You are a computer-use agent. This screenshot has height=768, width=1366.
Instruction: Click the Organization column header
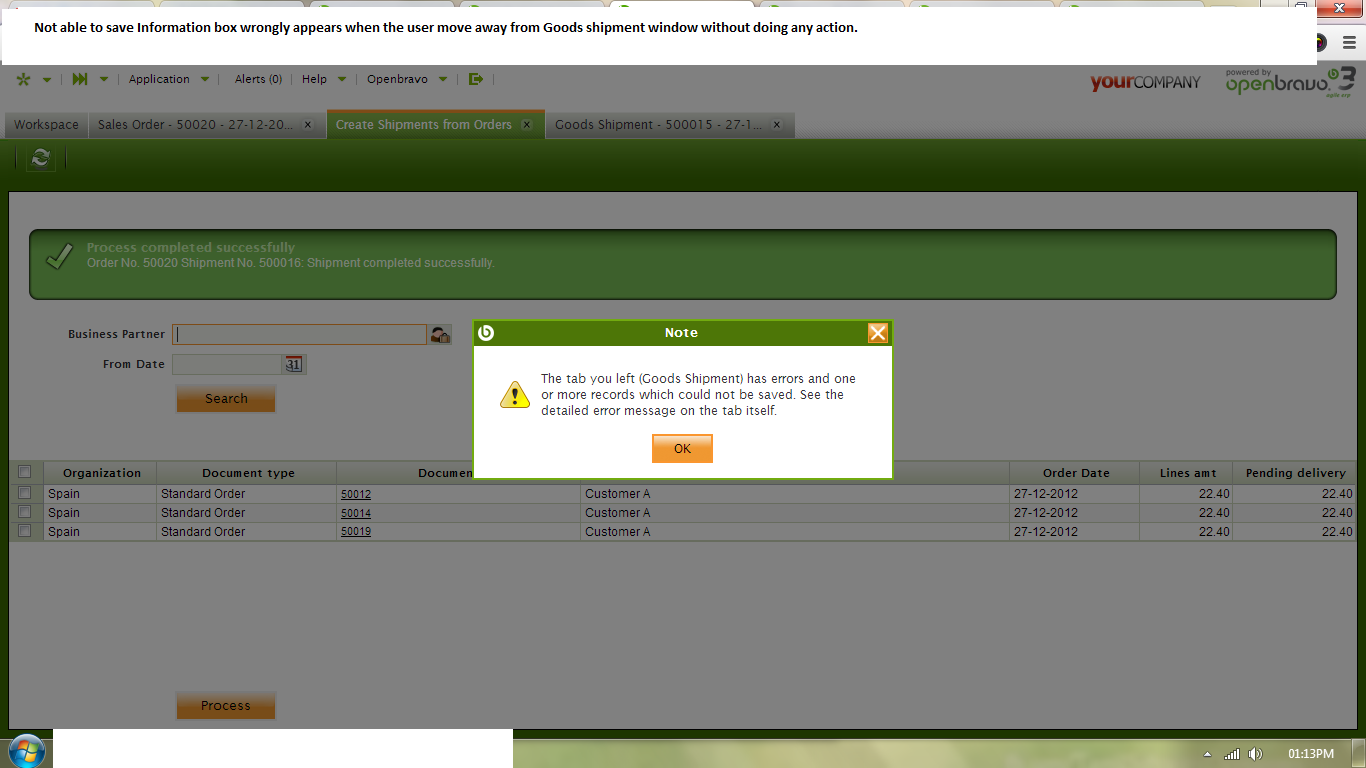101,473
